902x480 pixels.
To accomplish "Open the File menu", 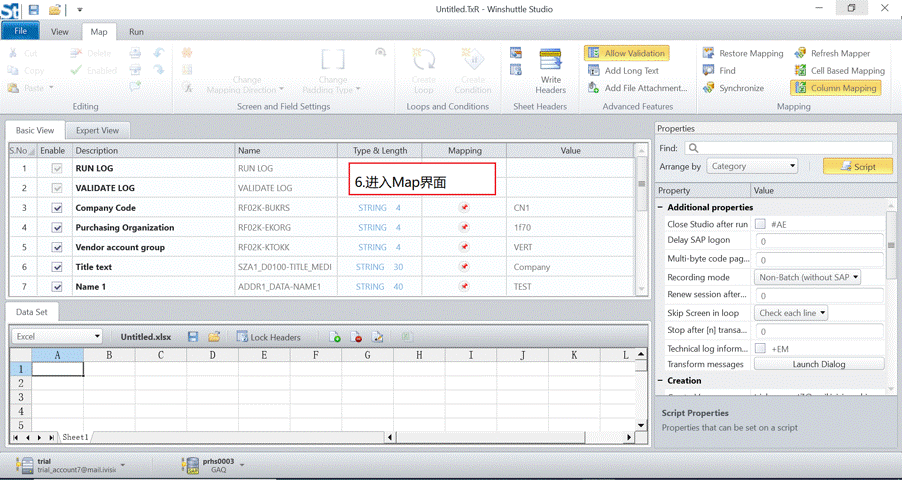I will (20, 31).
